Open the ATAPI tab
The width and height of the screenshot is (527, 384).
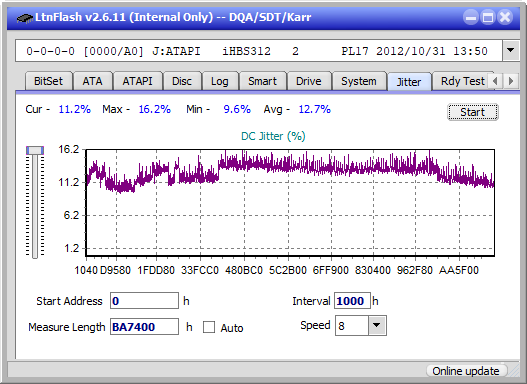click(x=137, y=81)
